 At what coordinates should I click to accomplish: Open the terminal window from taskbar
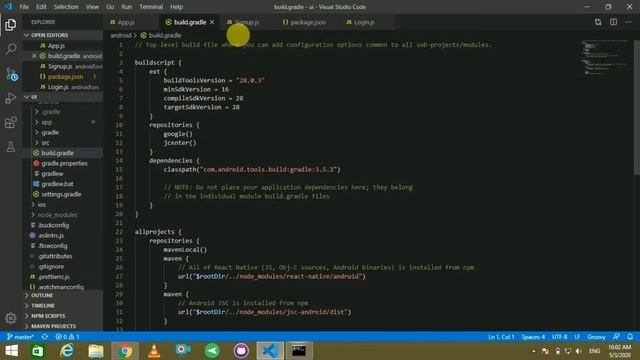coord(299,351)
